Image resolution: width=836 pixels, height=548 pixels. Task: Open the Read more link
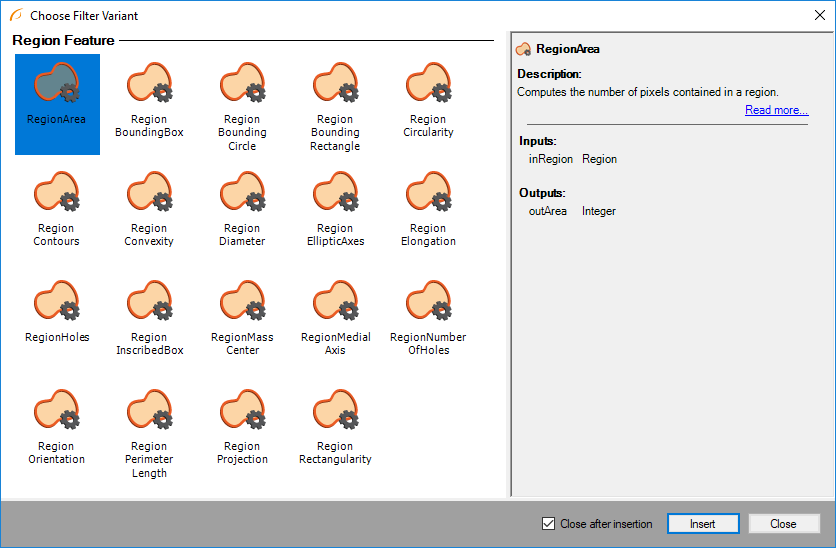click(776, 110)
